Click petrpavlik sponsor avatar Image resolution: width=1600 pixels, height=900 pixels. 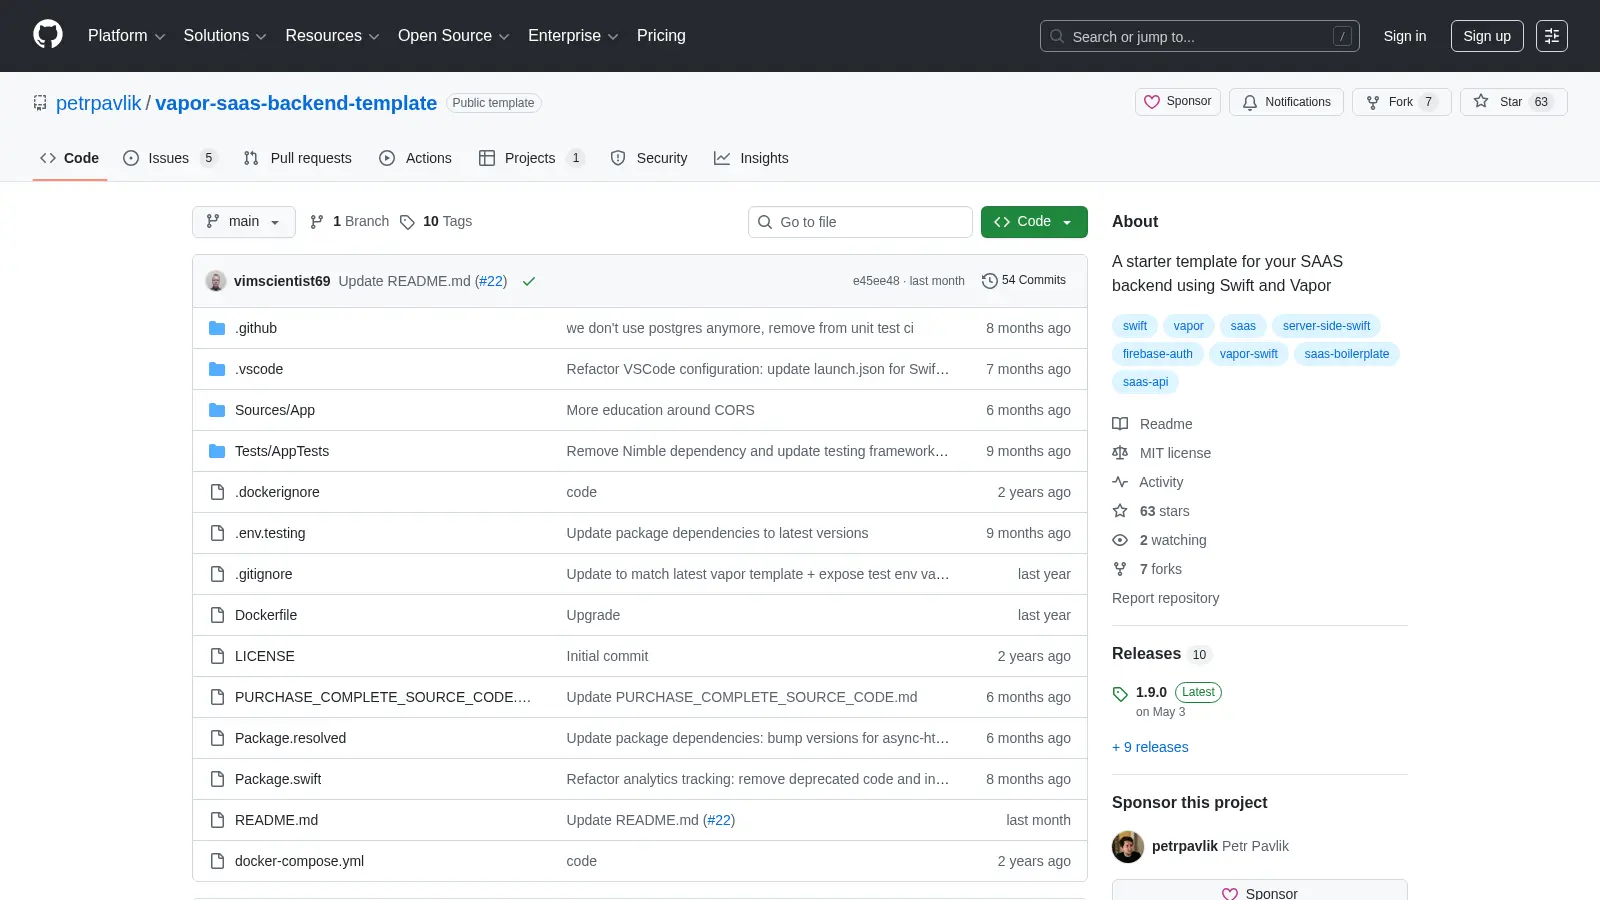click(x=1128, y=846)
